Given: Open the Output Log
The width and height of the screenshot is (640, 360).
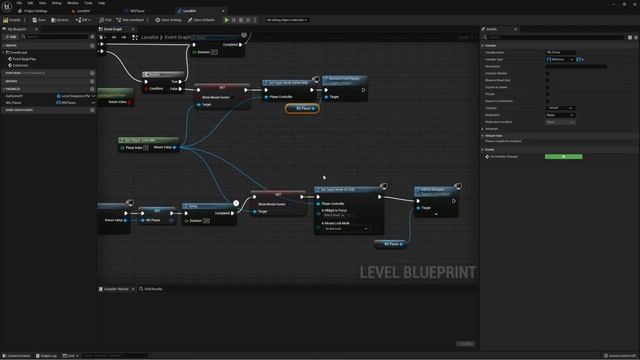Looking at the screenshot, I should (x=46, y=356).
